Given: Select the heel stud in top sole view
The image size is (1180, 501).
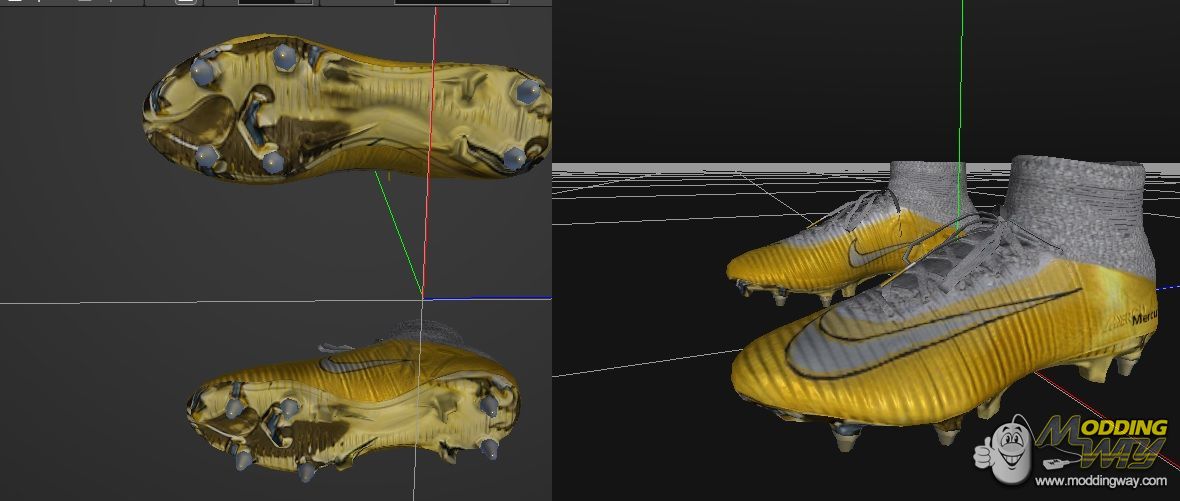Looking at the screenshot, I should click(x=528, y=92).
